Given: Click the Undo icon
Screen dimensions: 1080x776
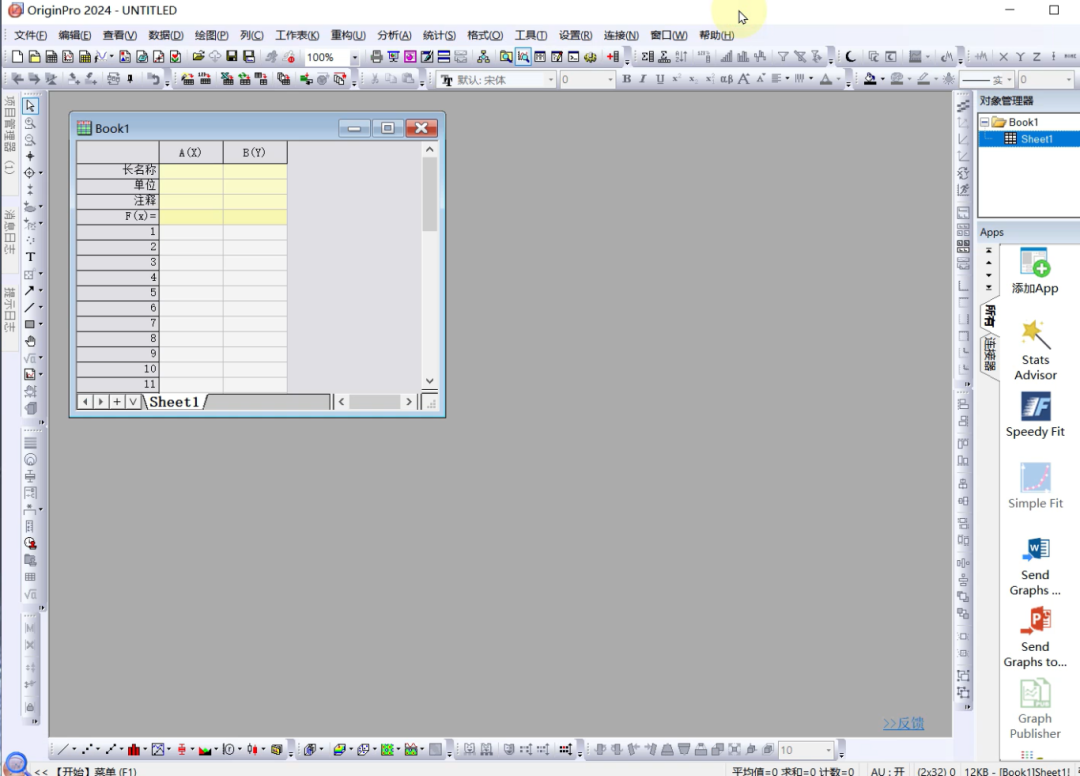Looking at the screenshot, I should [153, 79].
